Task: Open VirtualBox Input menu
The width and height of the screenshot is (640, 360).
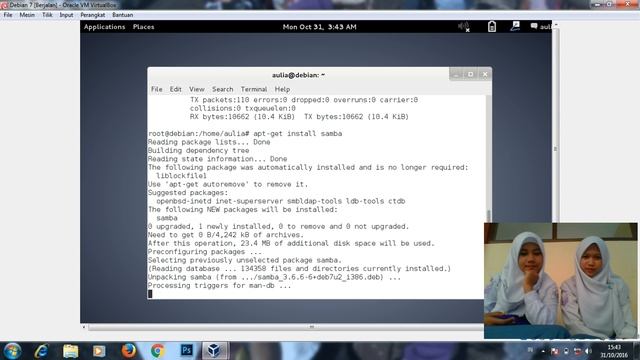Action: [66, 15]
